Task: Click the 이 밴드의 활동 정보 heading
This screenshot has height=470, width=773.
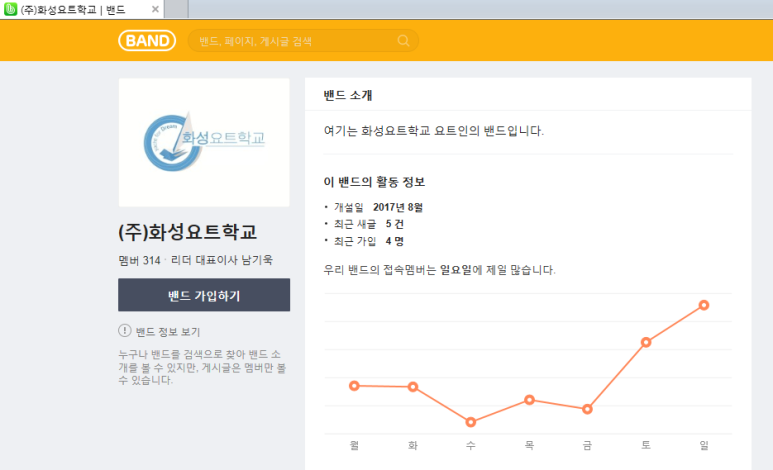Action: pyautogui.click(x=374, y=182)
